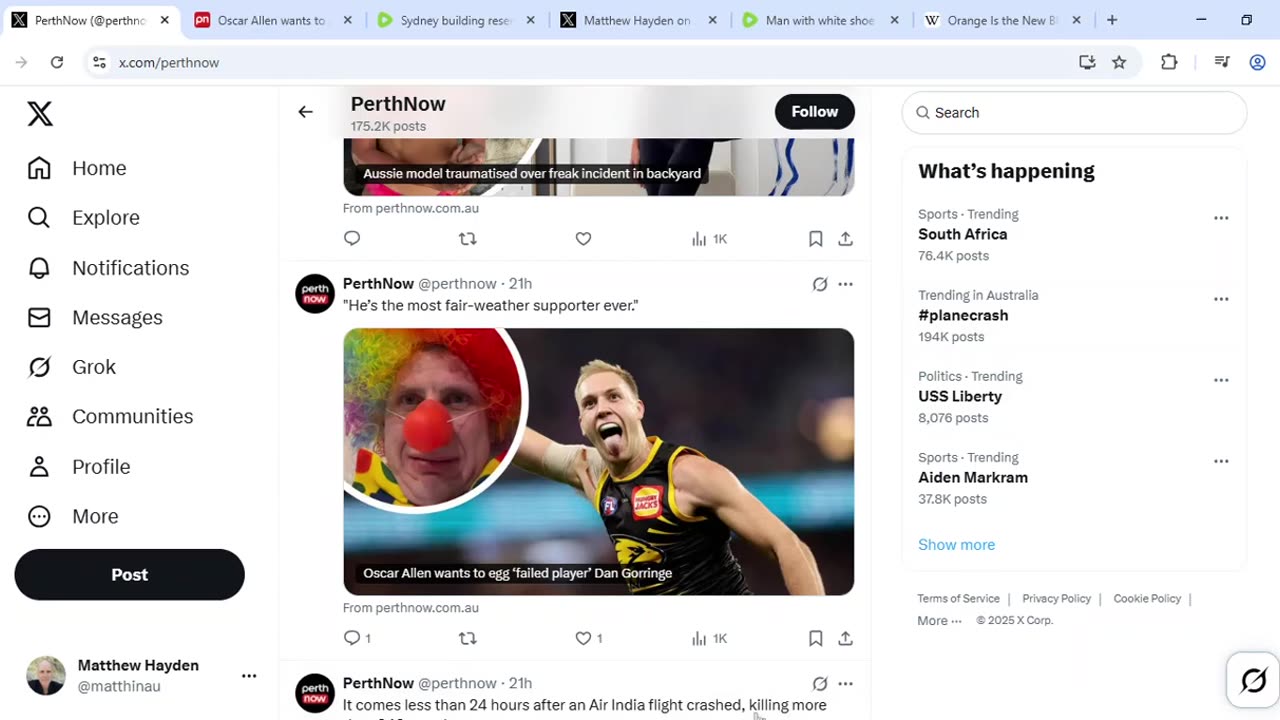Open Grok in the sidebar
1280x720 pixels.
(72, 367)
